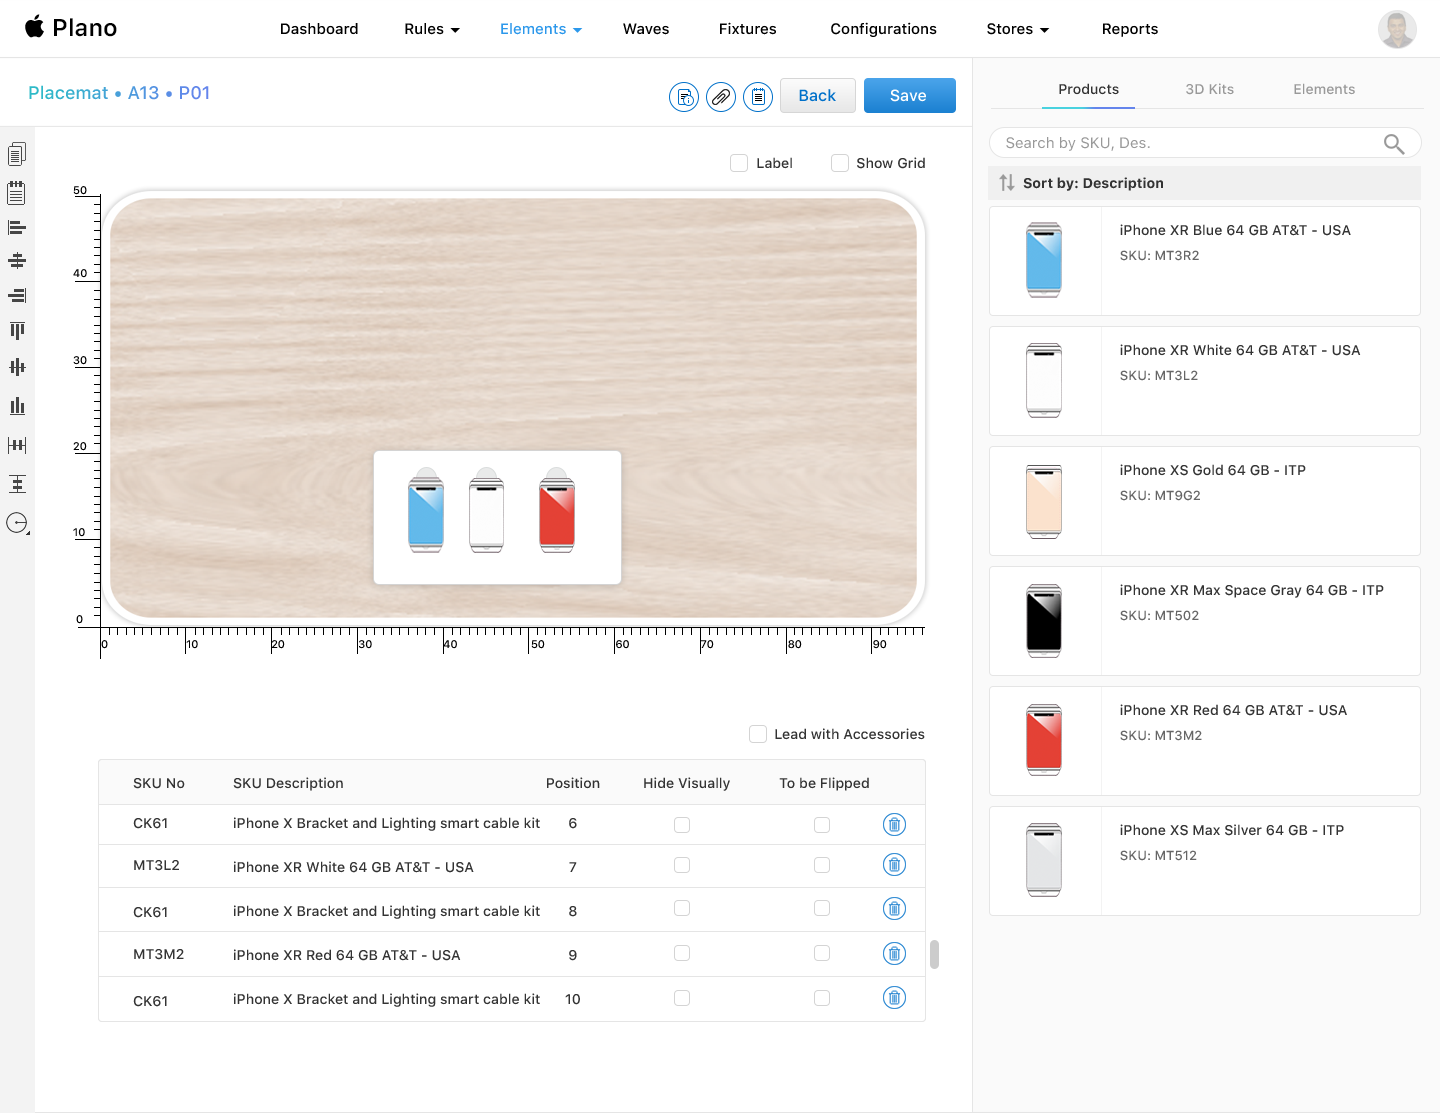The width and height of the screenshot is (1440, 1113).
Task: Enable the Label checkbox
Action: pyautogui.click(x=739, y=163)
